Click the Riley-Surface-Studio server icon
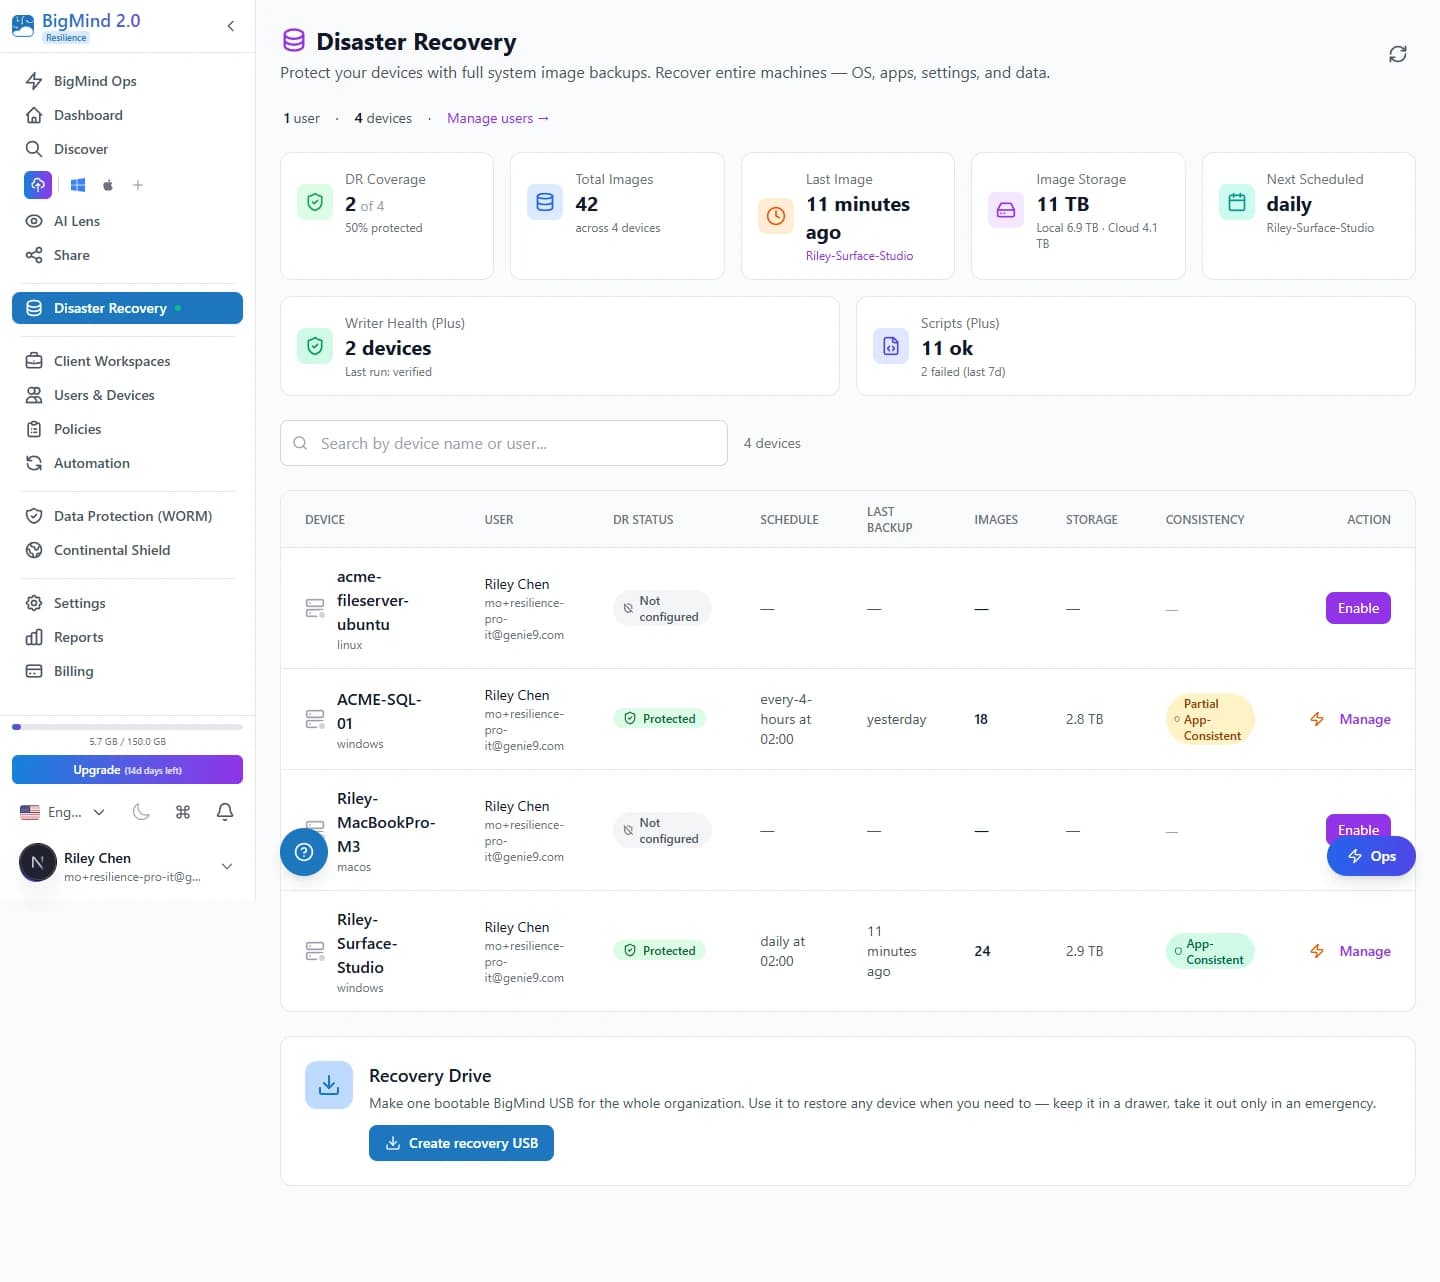Image resolution: width=1440 pixels, height=1282 pixels. click(x=315, y=951)
